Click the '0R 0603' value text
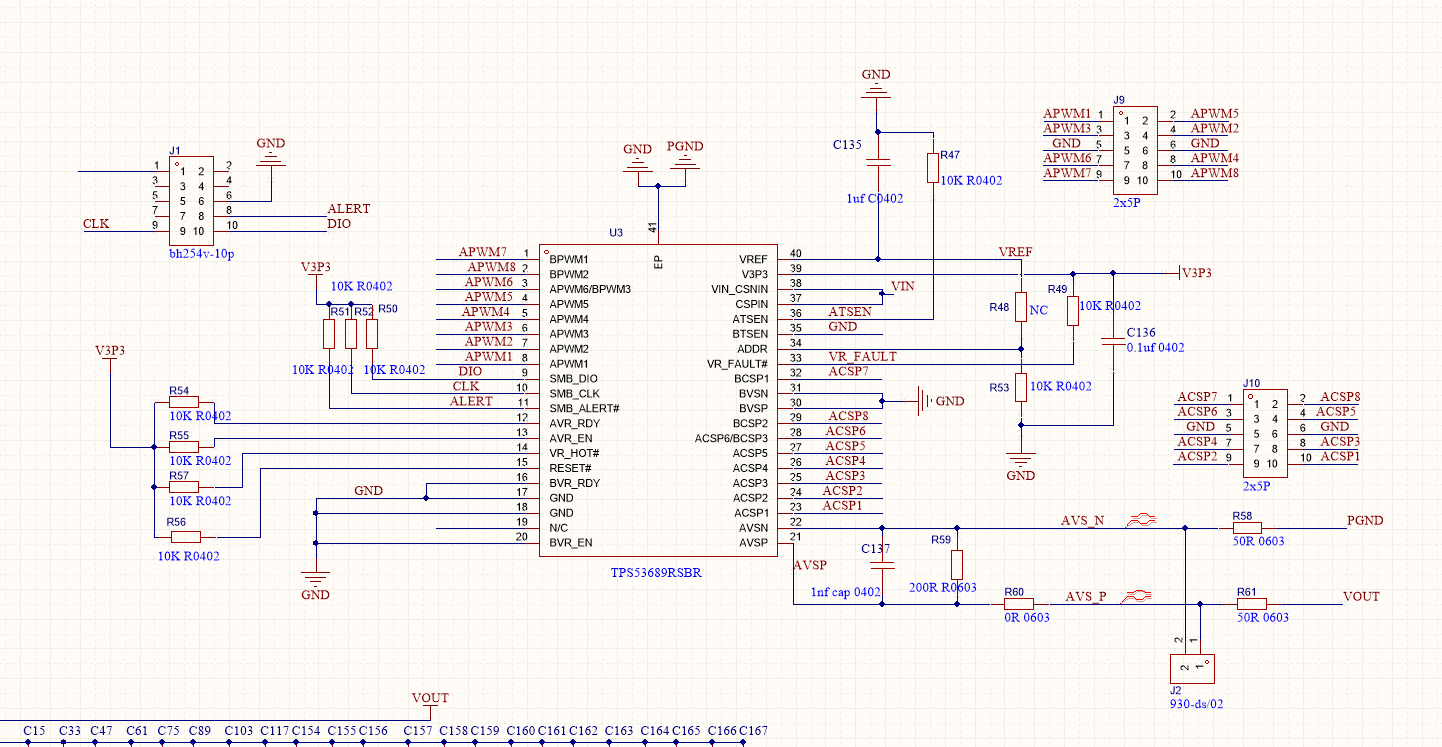The height and width of the screenshot is (747, 1442). 1027,618
